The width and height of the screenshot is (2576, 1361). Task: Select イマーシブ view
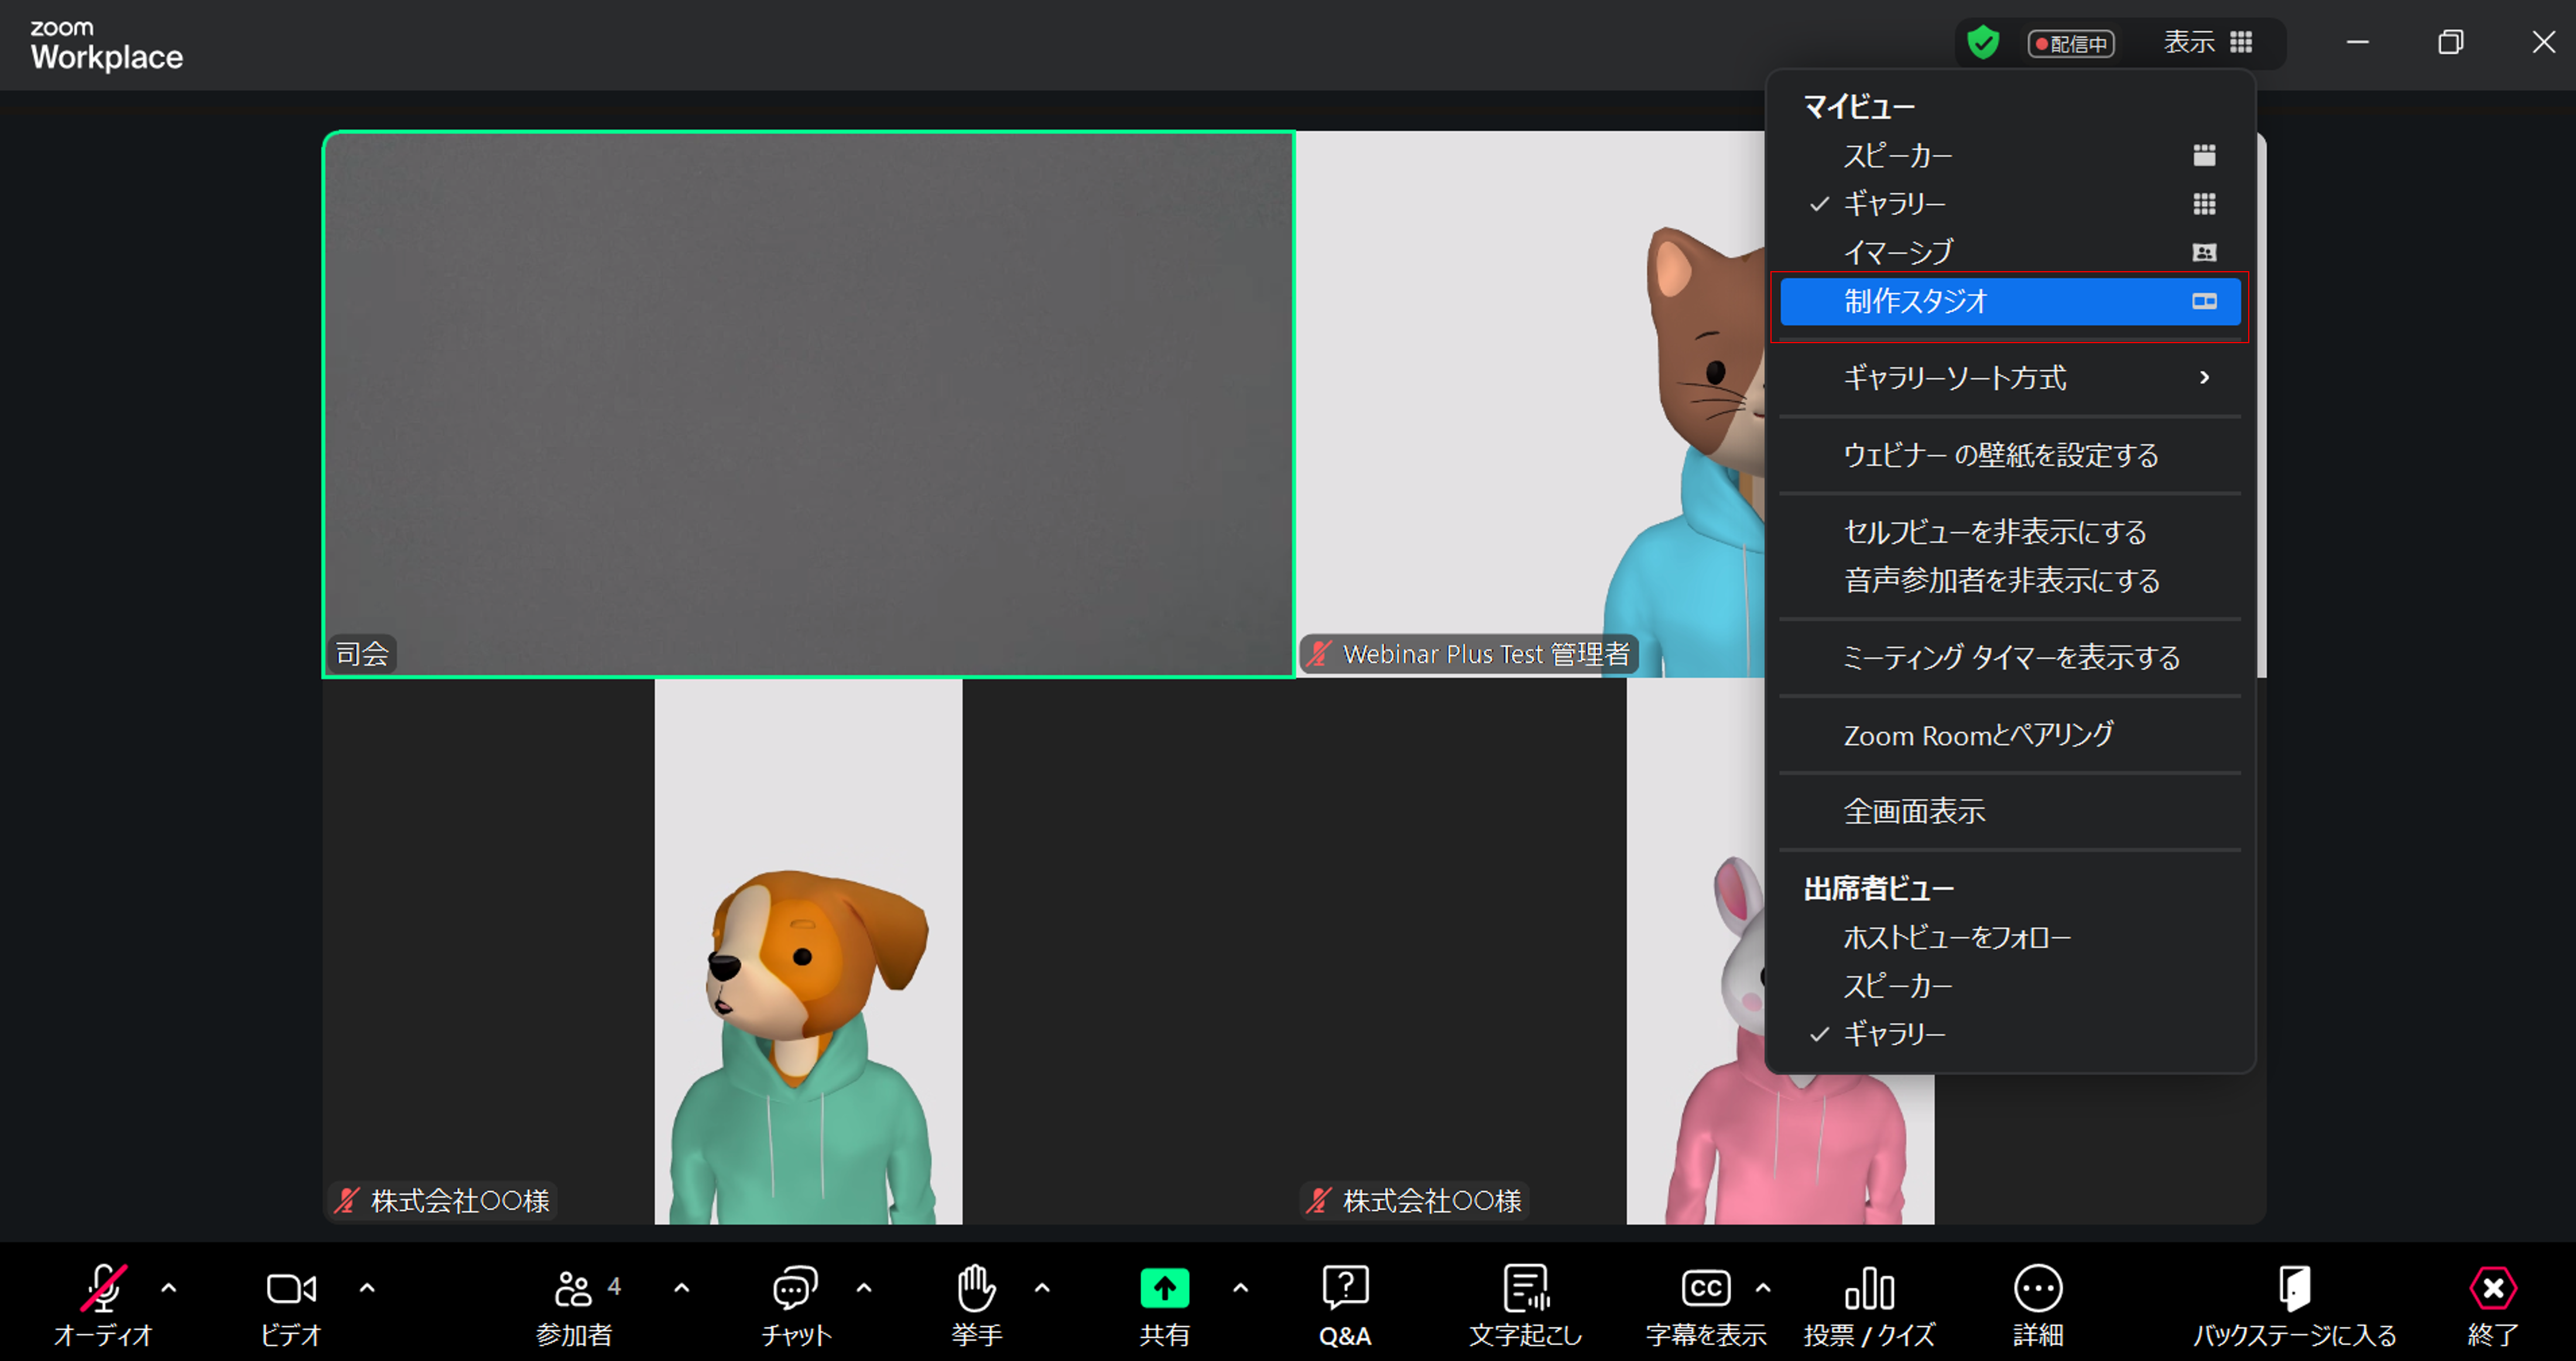point(2010,252)
